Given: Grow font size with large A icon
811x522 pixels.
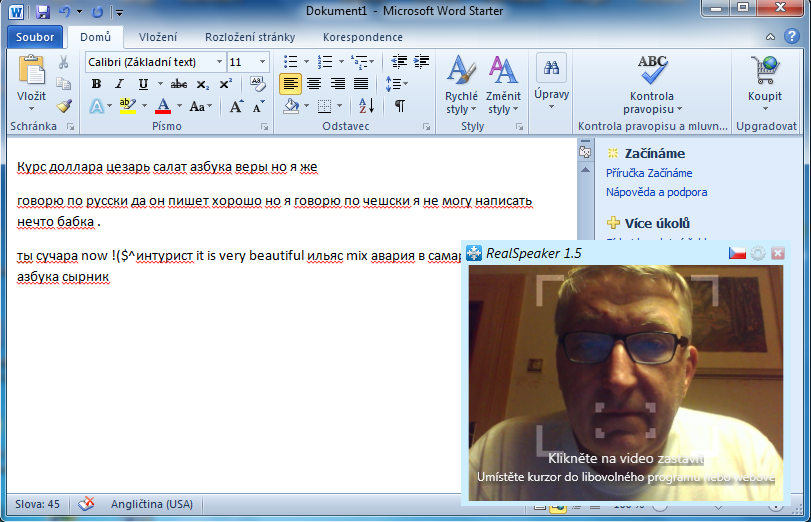Looking at the screenshot, I should tap(236, 107).
